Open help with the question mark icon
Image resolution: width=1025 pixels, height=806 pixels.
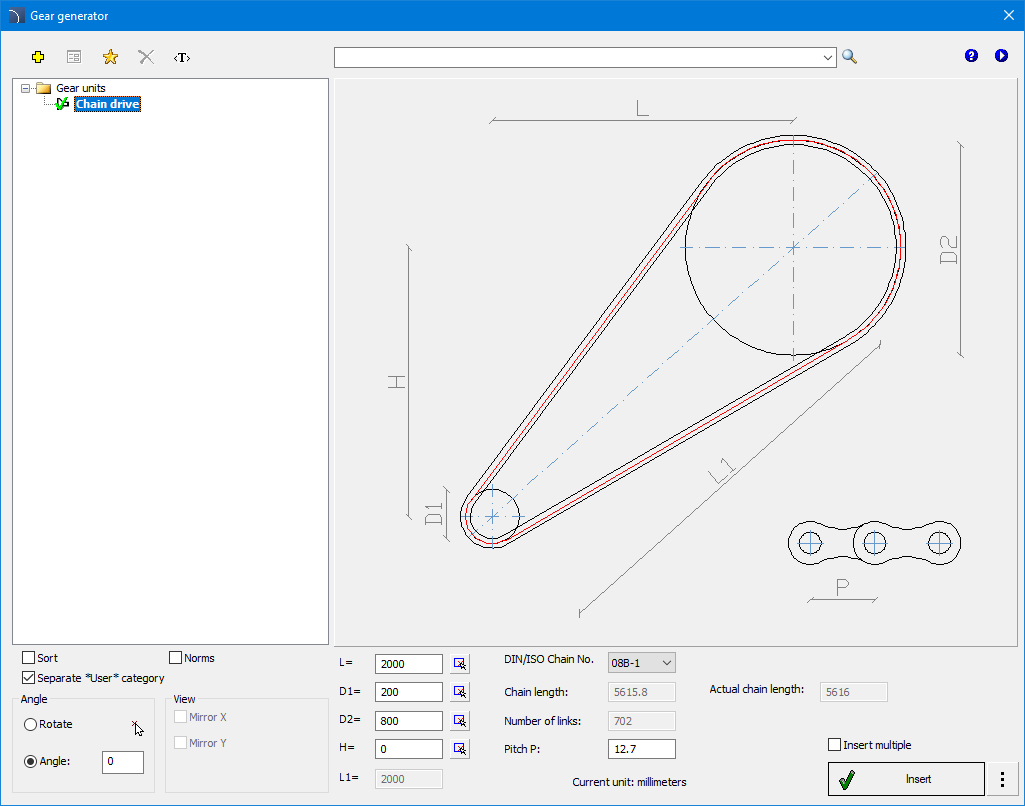tap(971, 56)
